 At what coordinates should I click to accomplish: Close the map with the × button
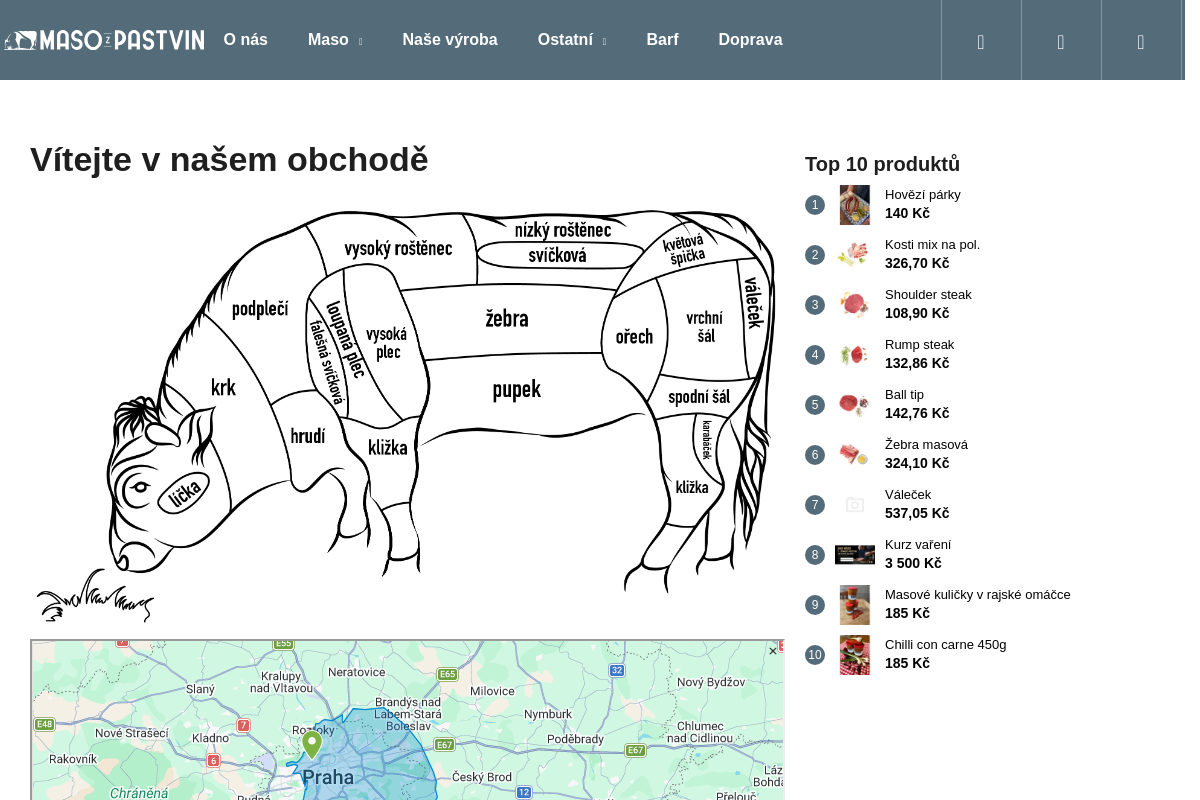click(x=773, y=651)
